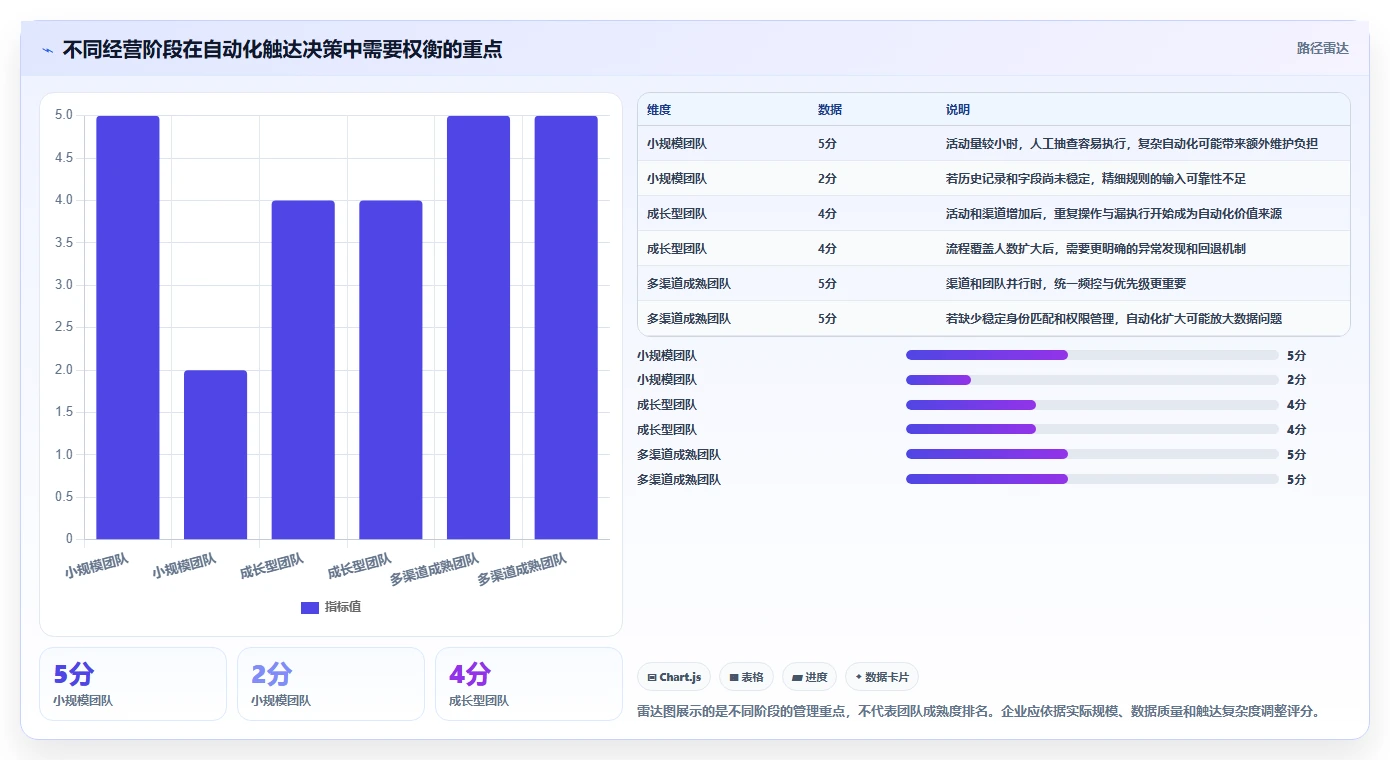
Task: Click the 4分 cell in the 异常发现 table row
Action: point(827,248)
